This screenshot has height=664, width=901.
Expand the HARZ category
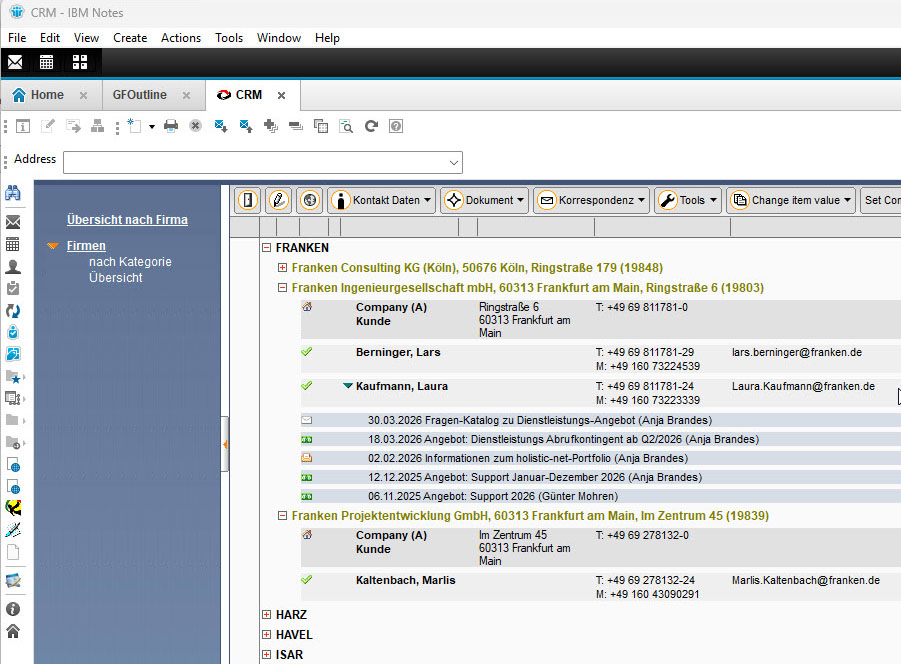(267, 615)
